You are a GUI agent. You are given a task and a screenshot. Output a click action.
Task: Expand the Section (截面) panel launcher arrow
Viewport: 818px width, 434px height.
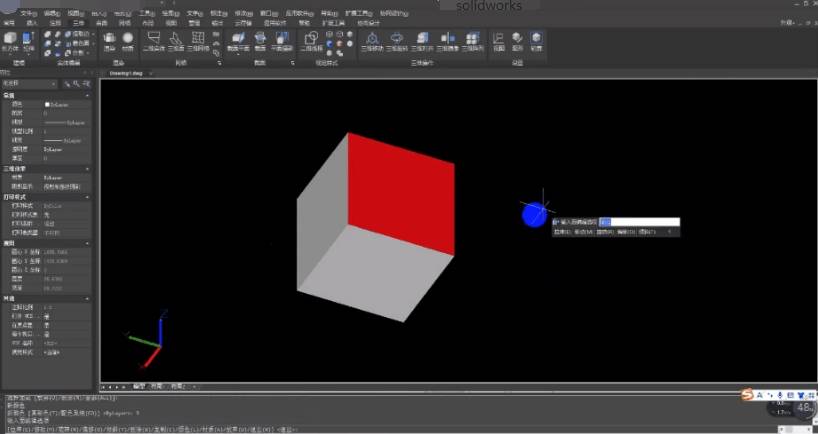(293, 63)
